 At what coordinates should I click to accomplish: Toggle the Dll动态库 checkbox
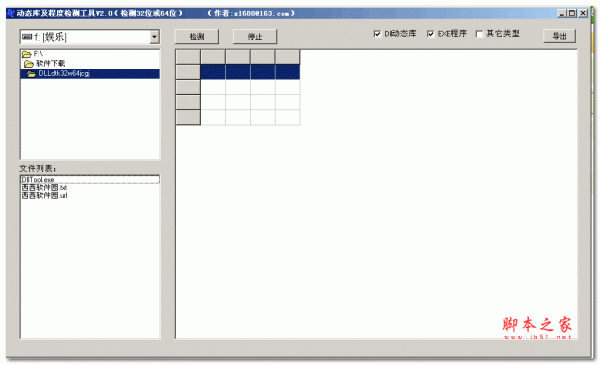coord(377,34)
